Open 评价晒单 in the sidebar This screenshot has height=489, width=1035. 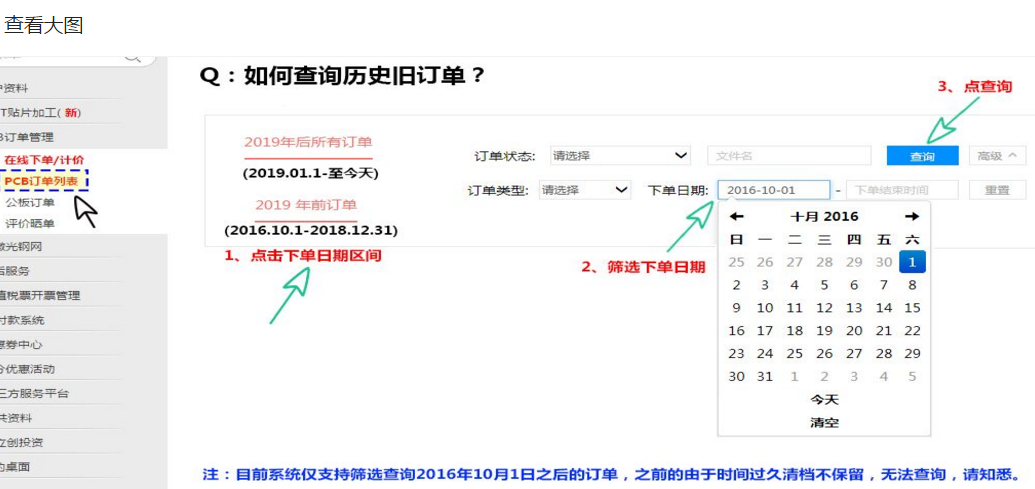point(30,223)
